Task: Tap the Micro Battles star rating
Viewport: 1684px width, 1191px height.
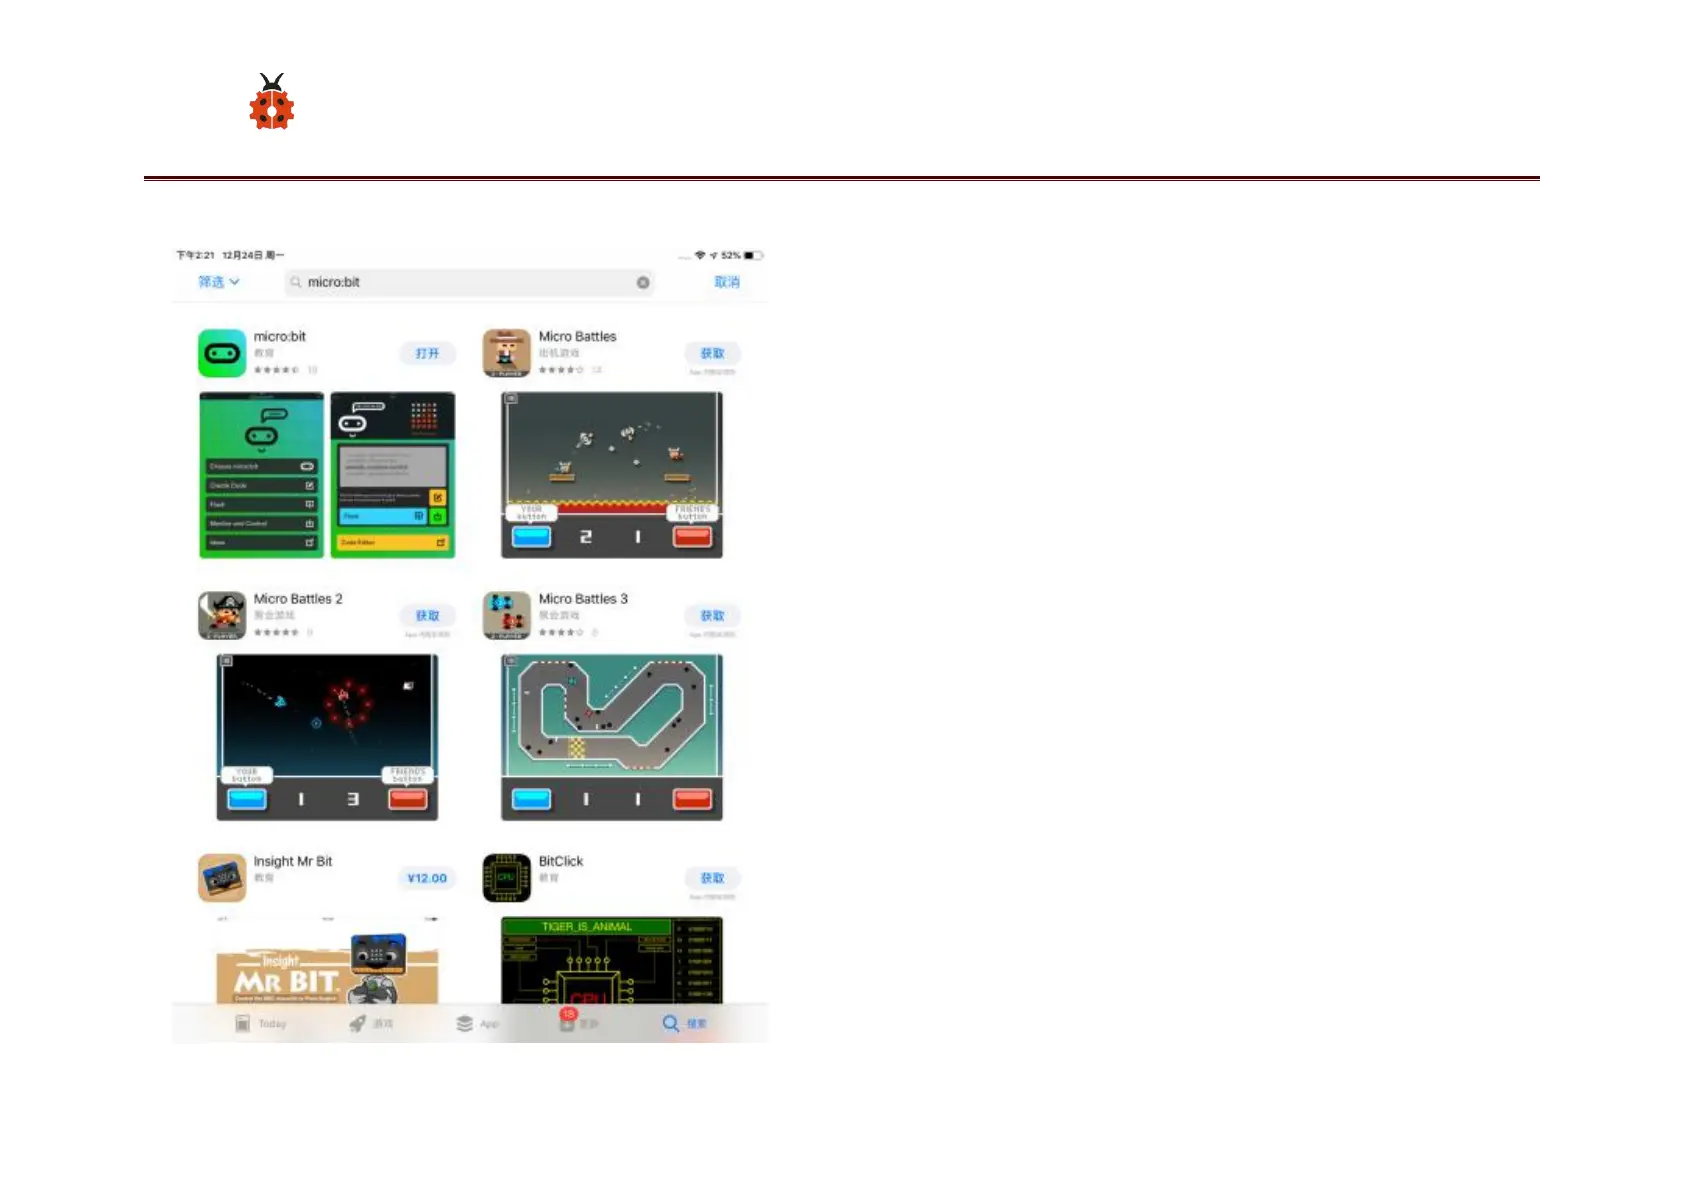Action: [x=561, y=370]
